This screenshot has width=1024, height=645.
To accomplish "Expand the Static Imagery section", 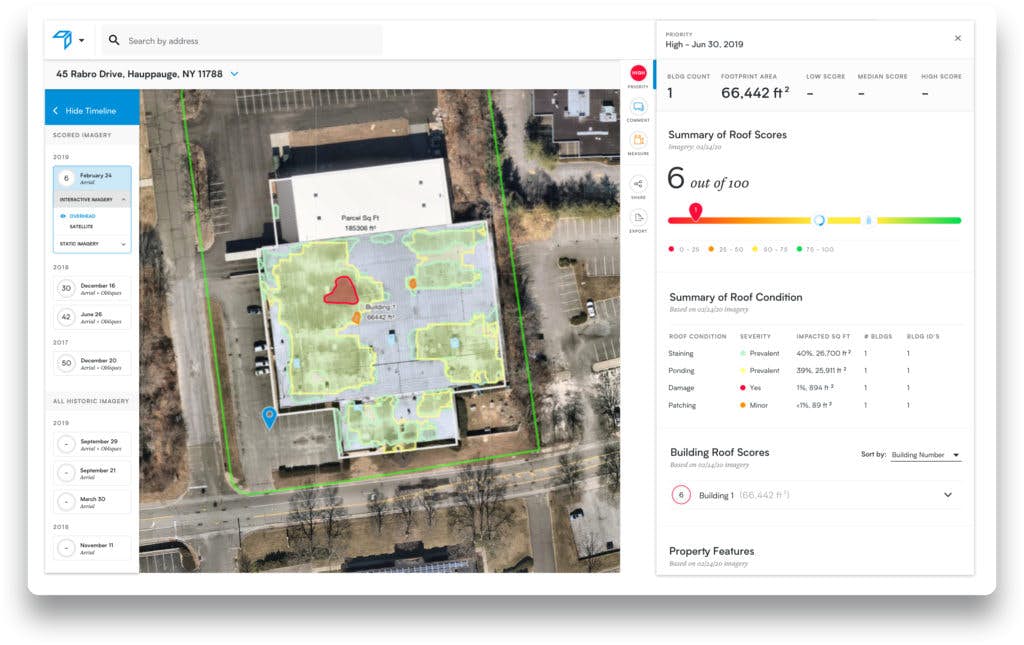I will (x=123, y=243).
